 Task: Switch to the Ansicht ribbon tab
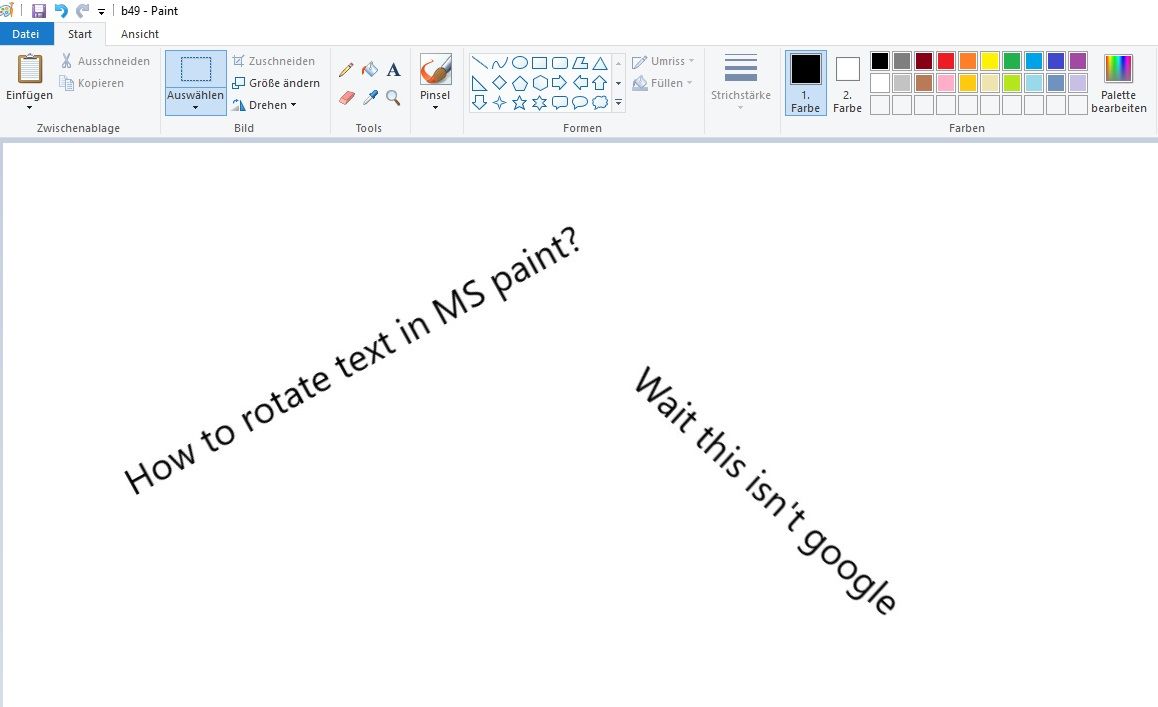tap(140, 34)
